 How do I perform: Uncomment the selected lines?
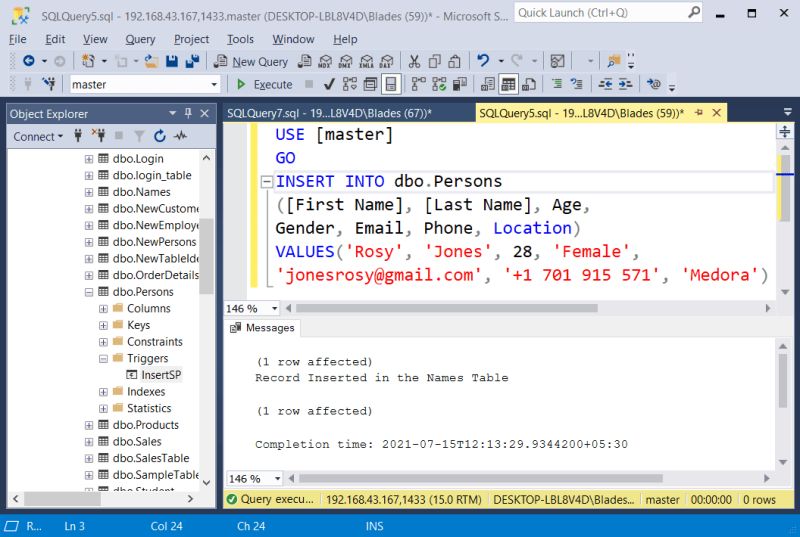(577, 84)
